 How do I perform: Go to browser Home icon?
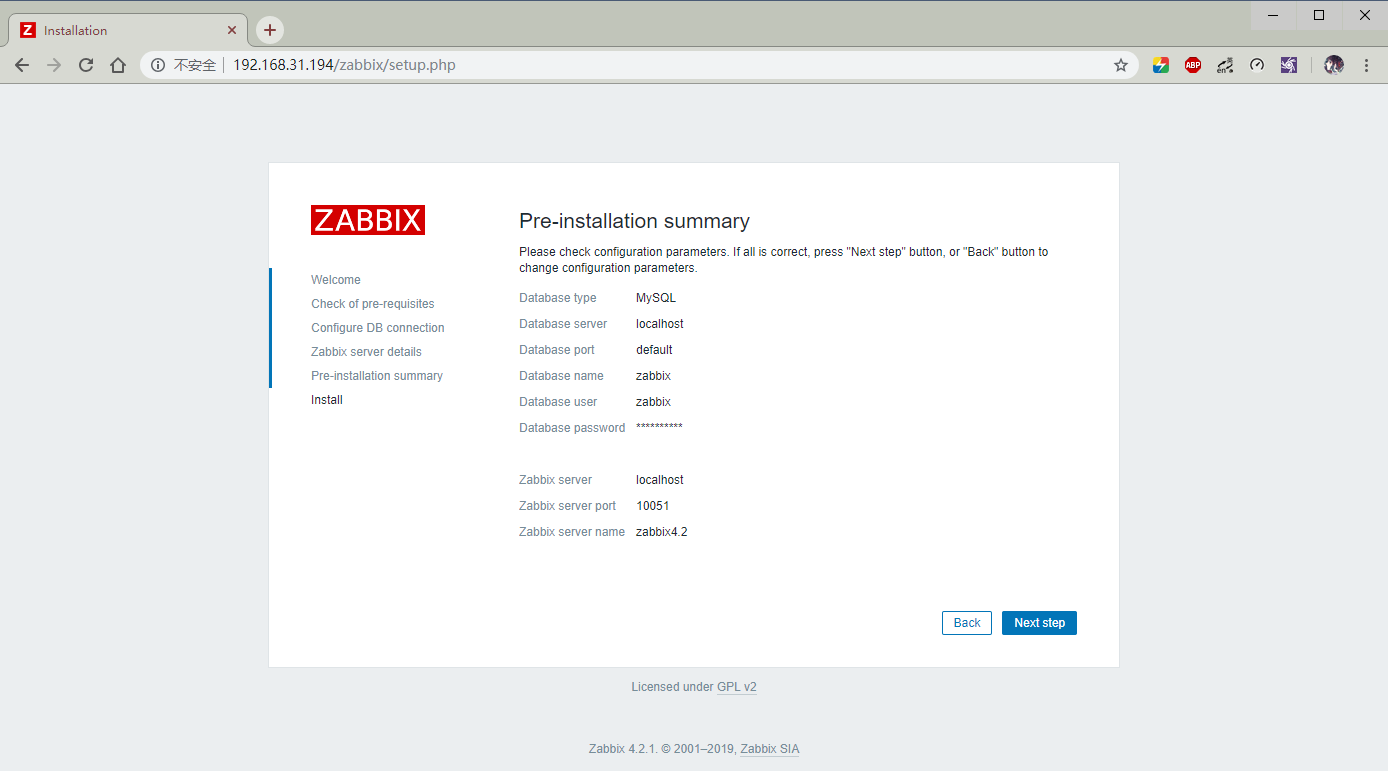[118, 65]
